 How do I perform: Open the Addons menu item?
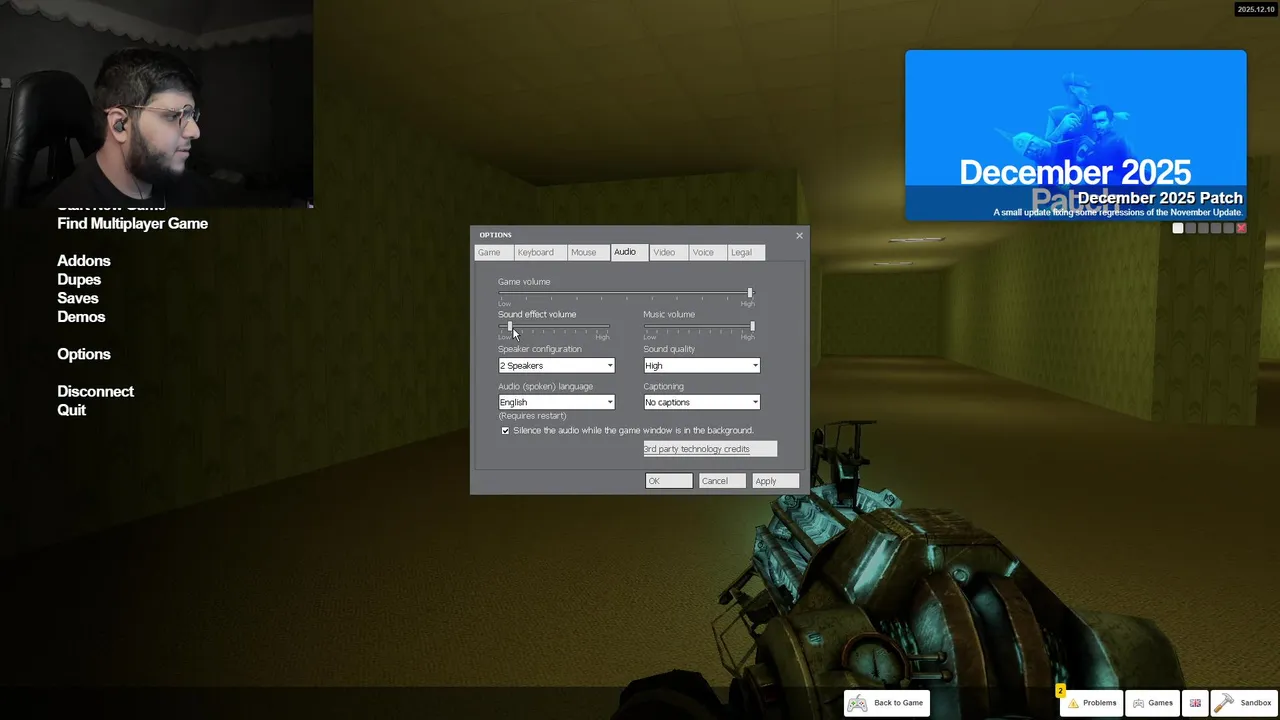point(84,261)
